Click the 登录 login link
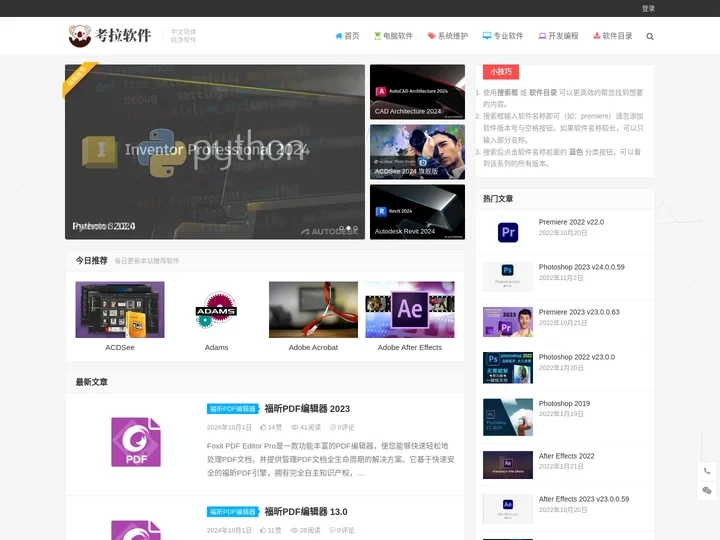The height and width of the screenshot is (540, 720). [x=648, y=8]
